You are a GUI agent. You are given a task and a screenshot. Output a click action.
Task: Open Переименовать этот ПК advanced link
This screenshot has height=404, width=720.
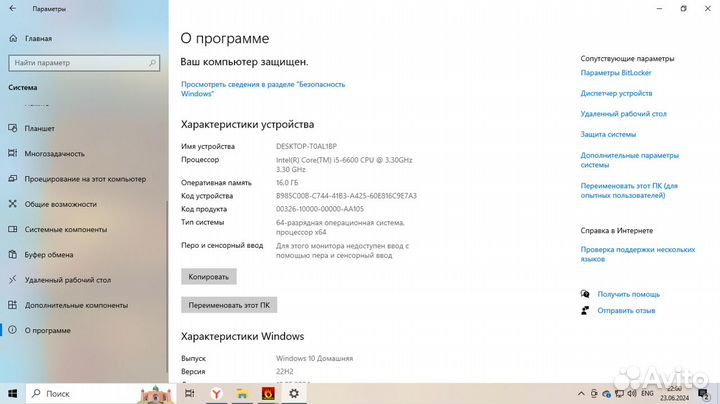(x=629, y=191)
